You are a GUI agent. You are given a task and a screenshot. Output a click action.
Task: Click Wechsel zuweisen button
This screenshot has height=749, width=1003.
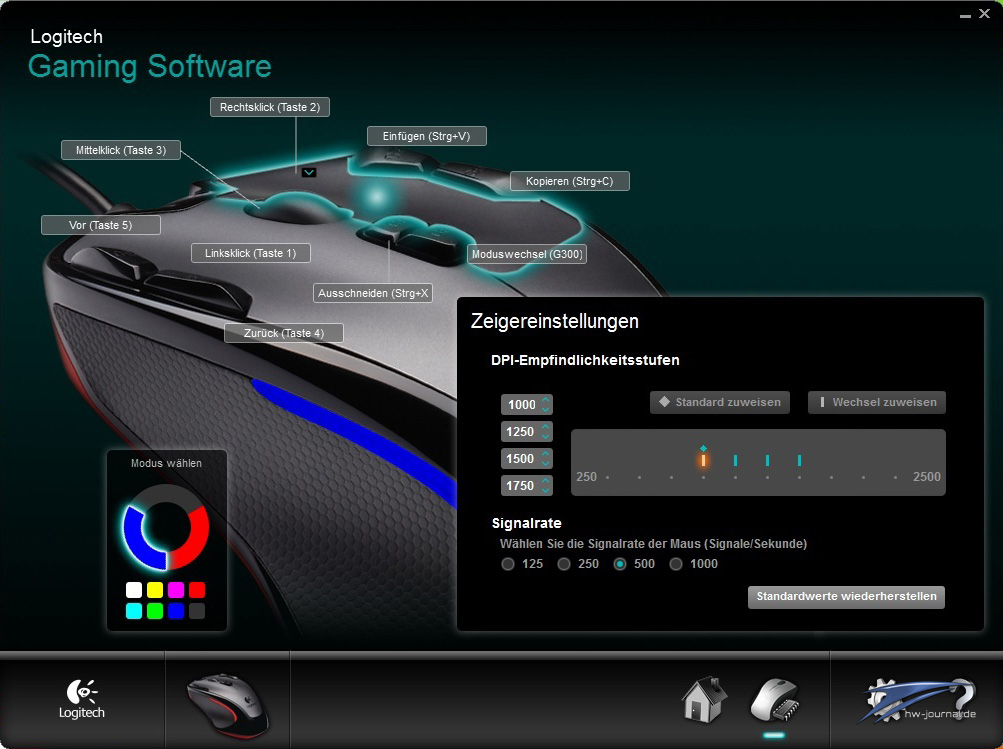point(877,402)
